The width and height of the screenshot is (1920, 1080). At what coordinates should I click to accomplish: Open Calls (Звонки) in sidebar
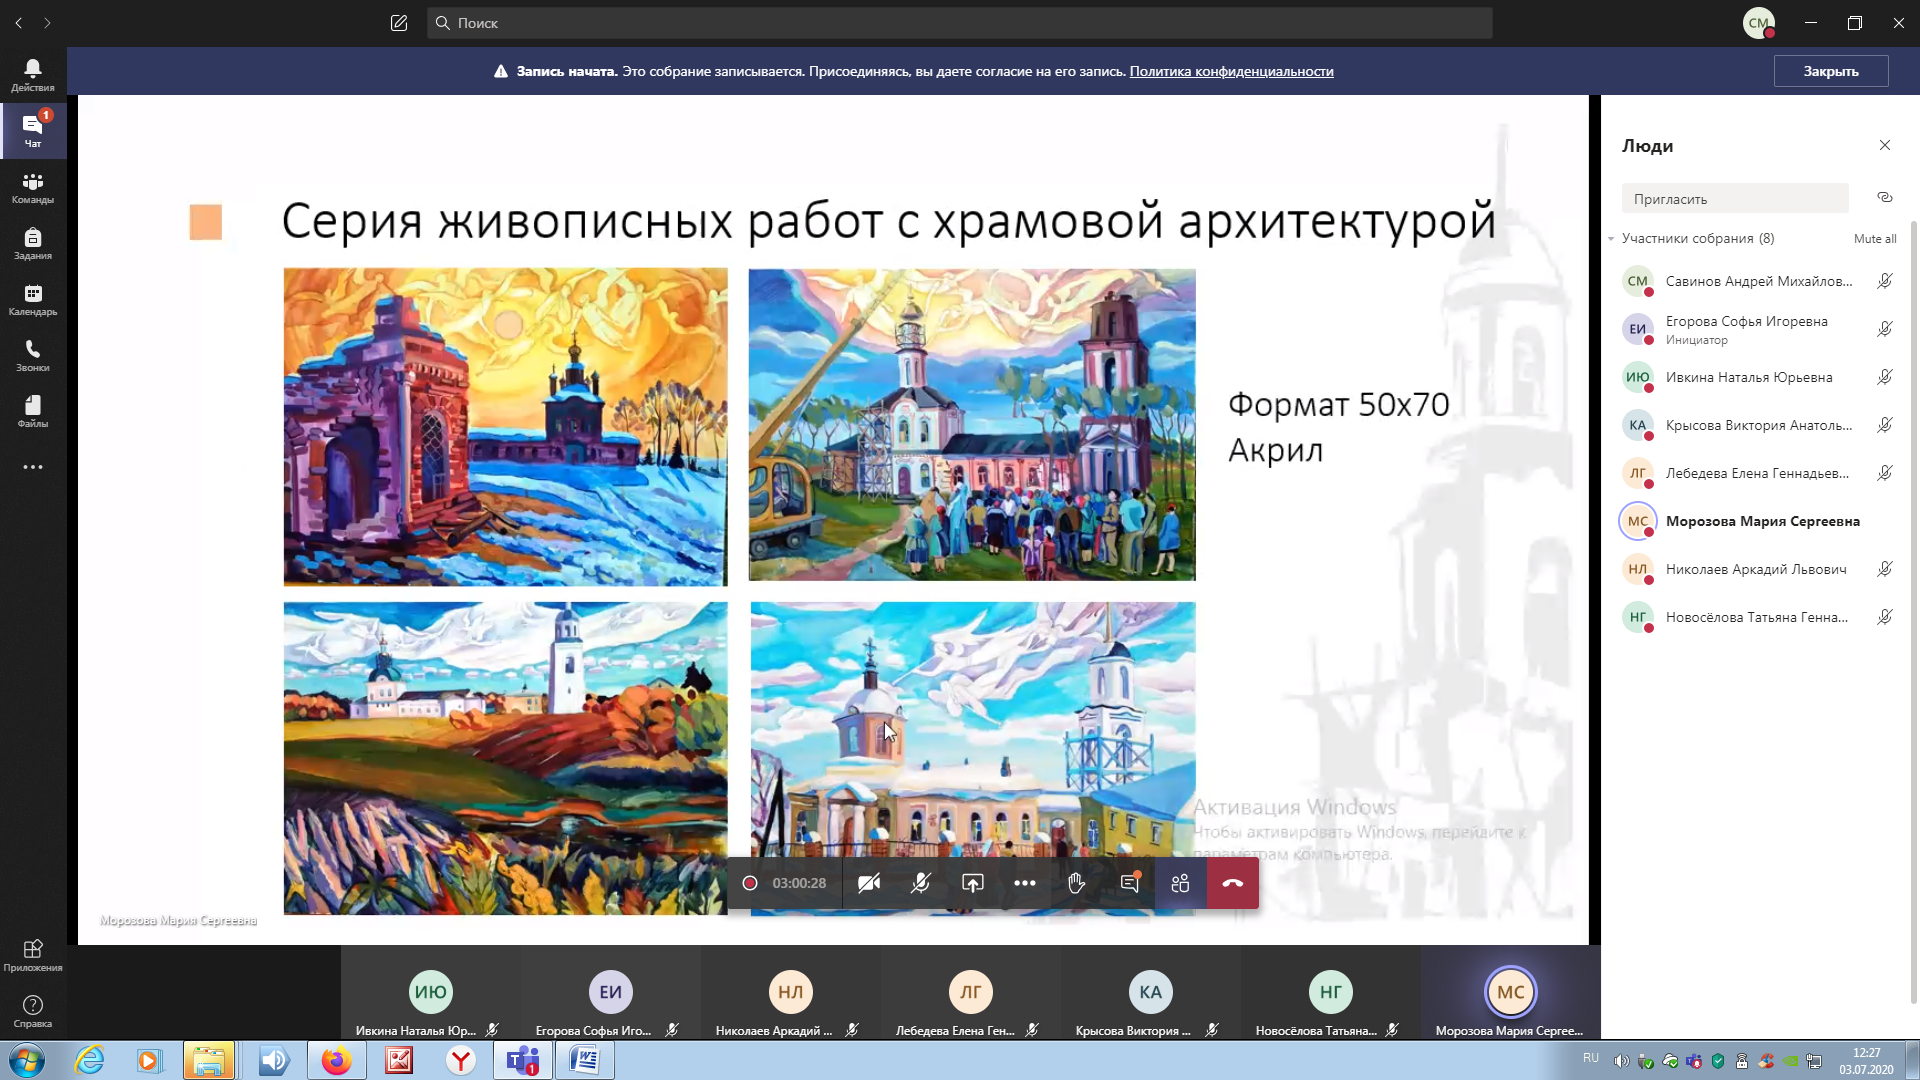pos(33,355)
